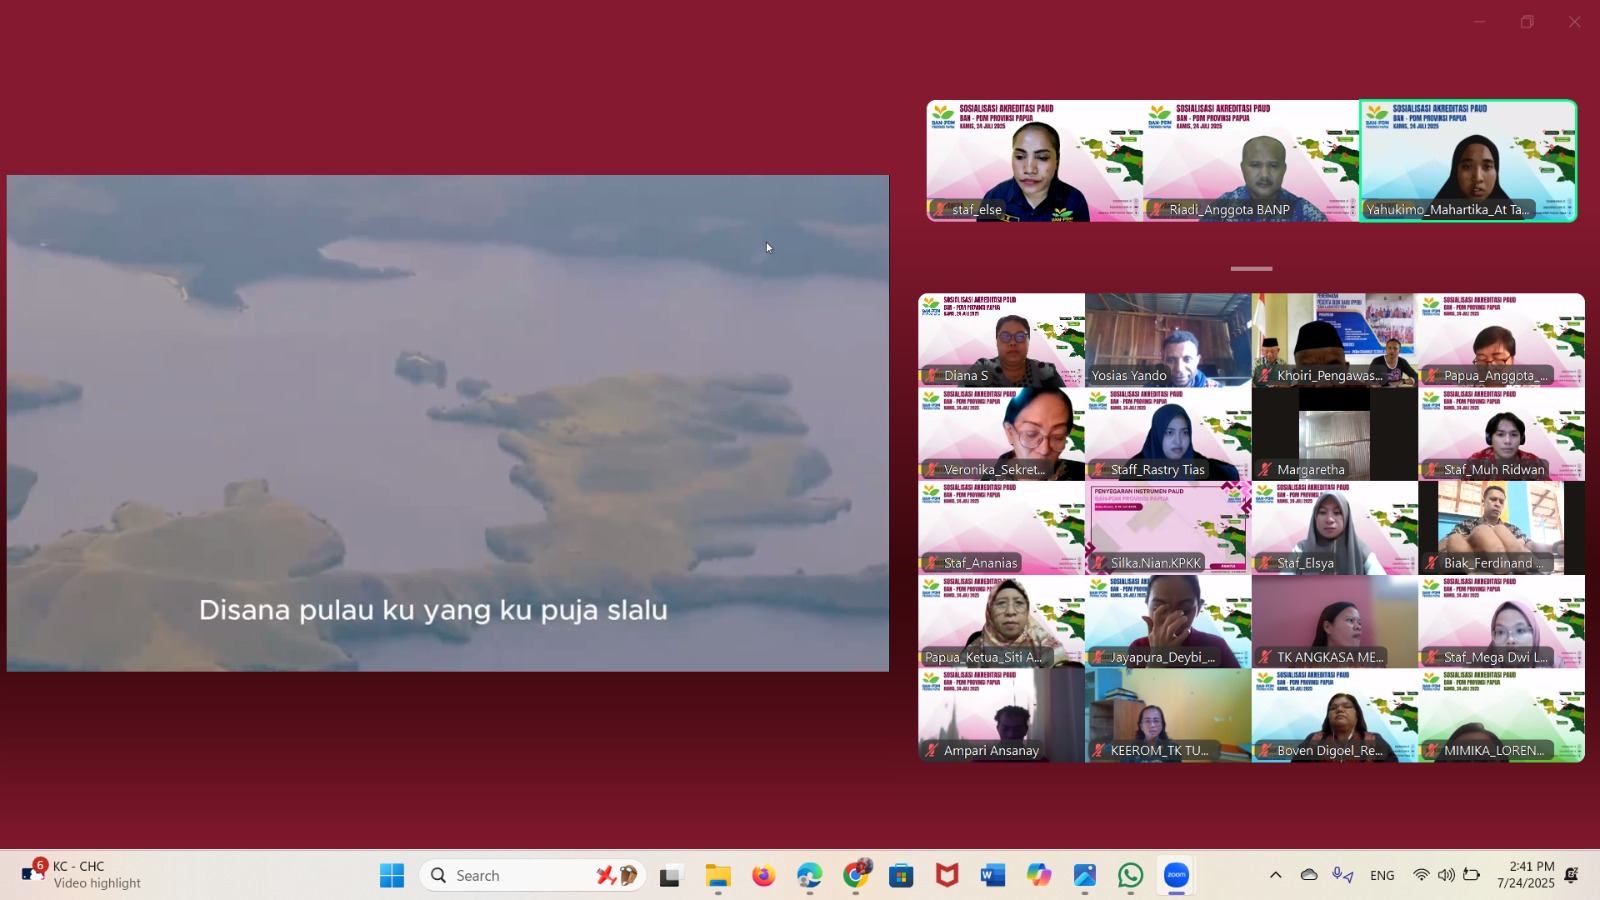
Task: Click the McAfee shield icon
Action: (x=946, y=876)
